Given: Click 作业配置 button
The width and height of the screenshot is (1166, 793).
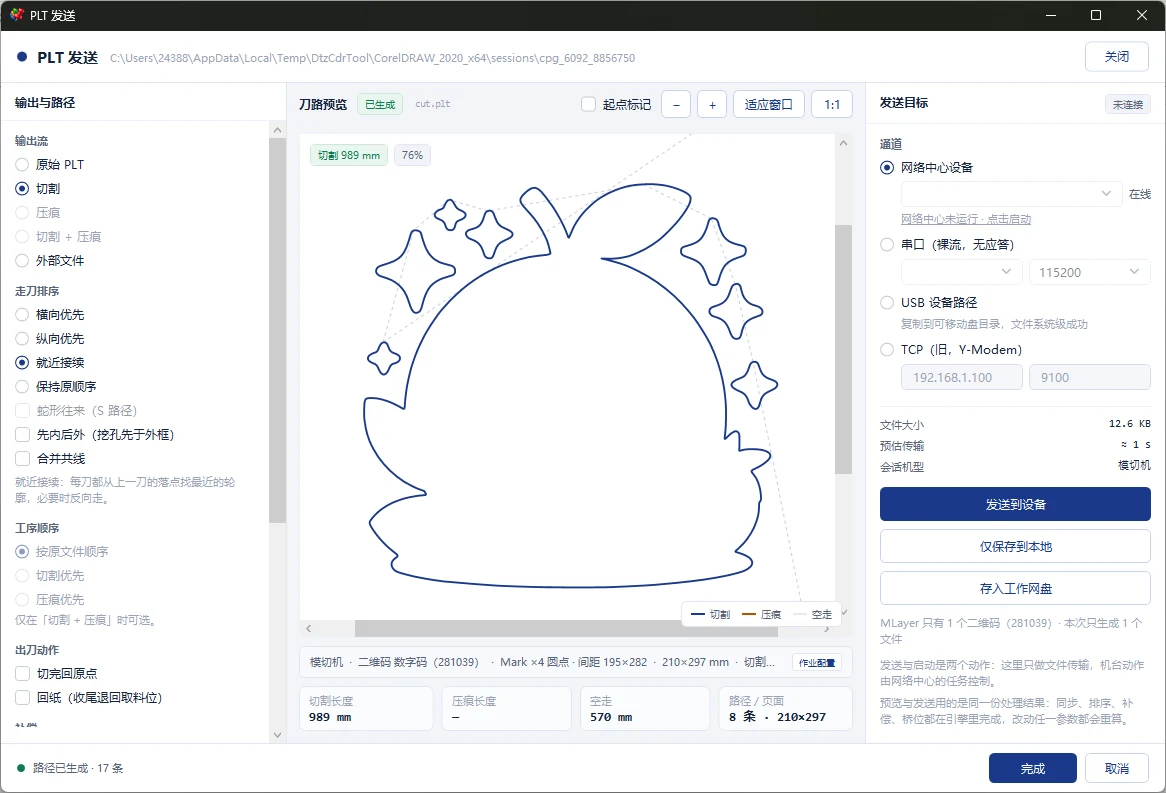Looking at the screenshot, I should point(816,663).
